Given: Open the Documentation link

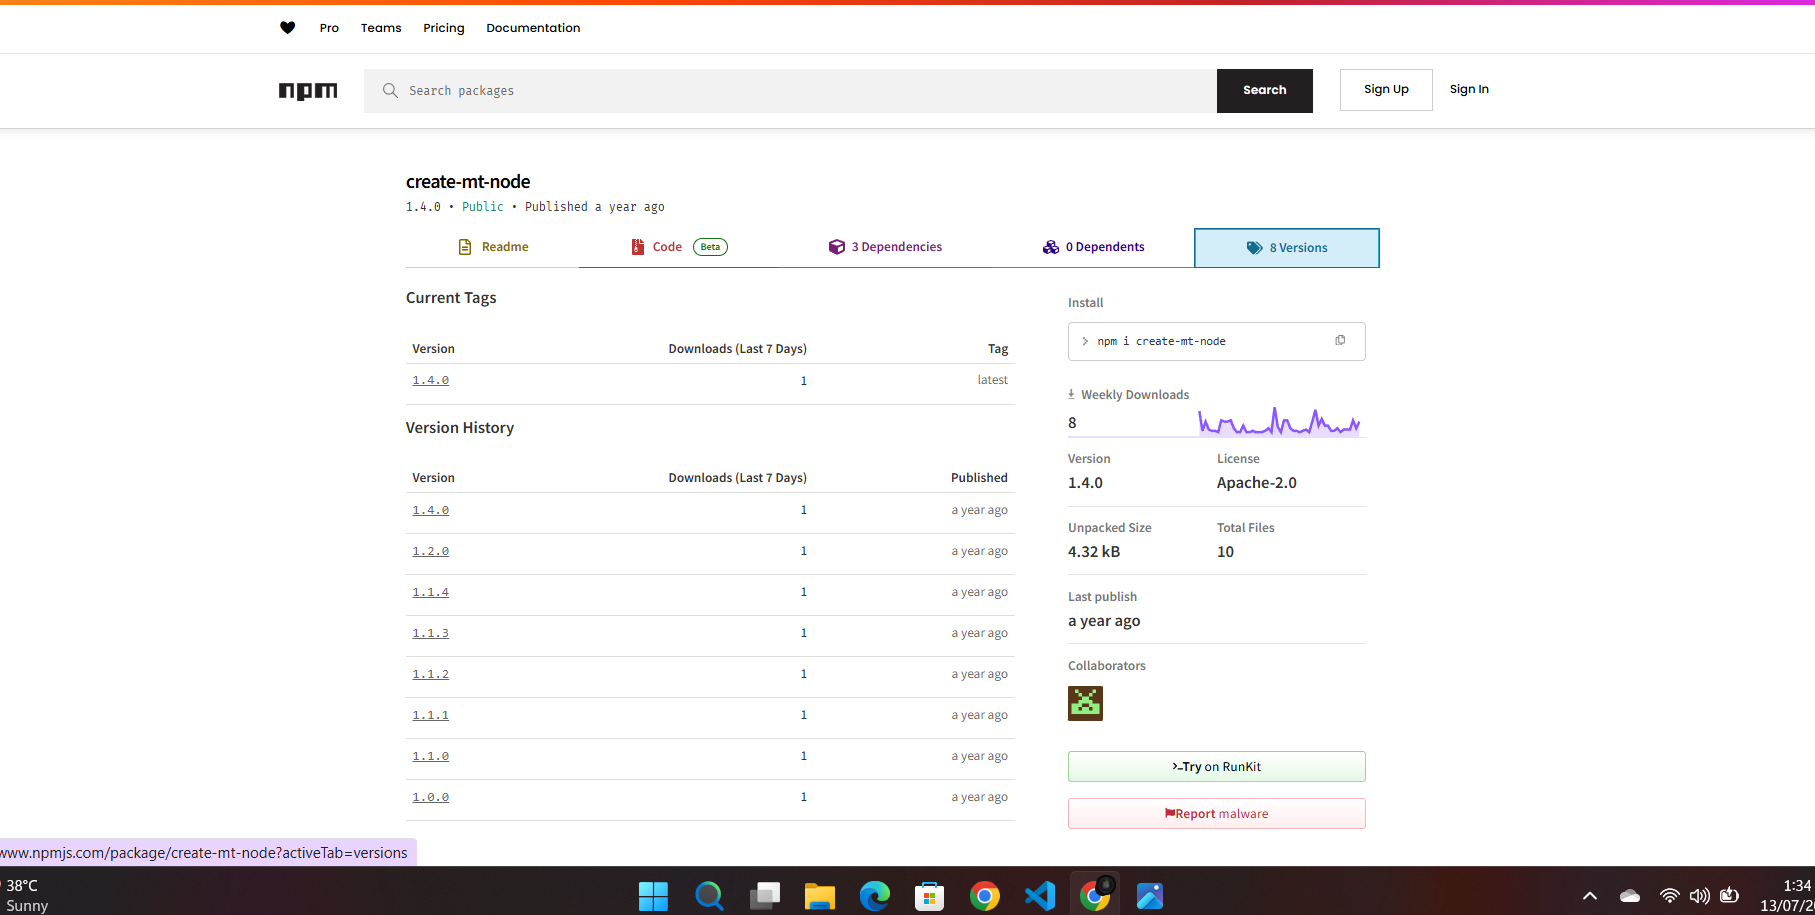Looking at the screenshot, I should (533, 28).
